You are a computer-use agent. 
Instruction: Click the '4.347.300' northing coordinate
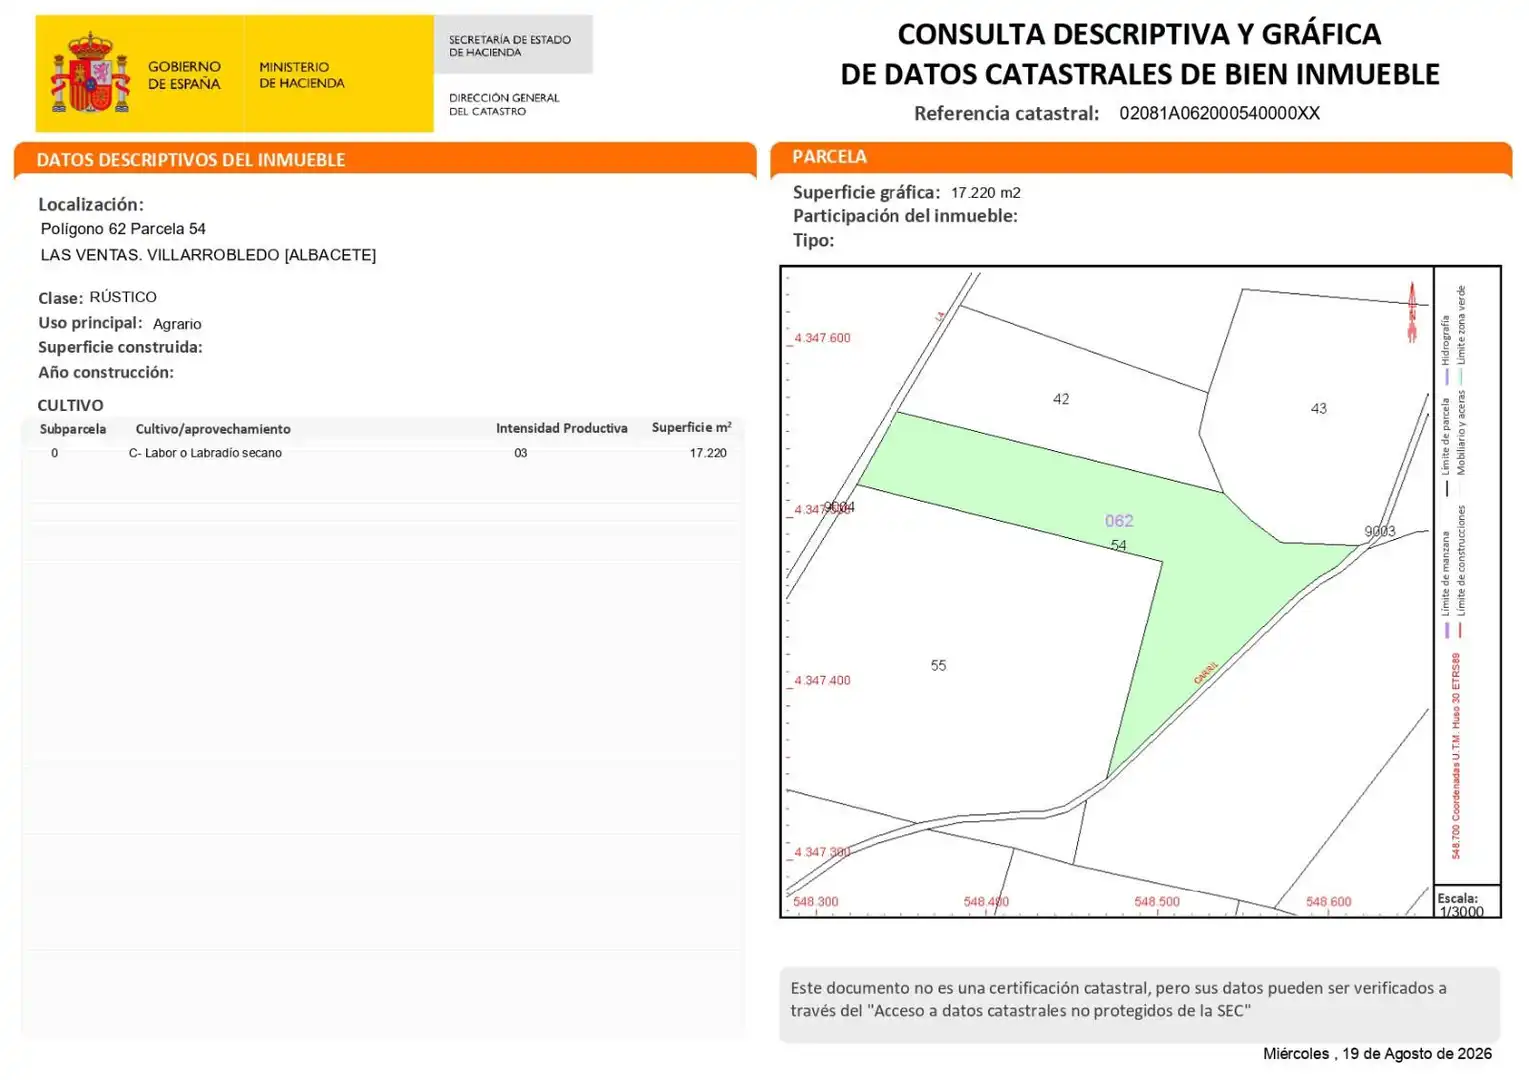822,852
